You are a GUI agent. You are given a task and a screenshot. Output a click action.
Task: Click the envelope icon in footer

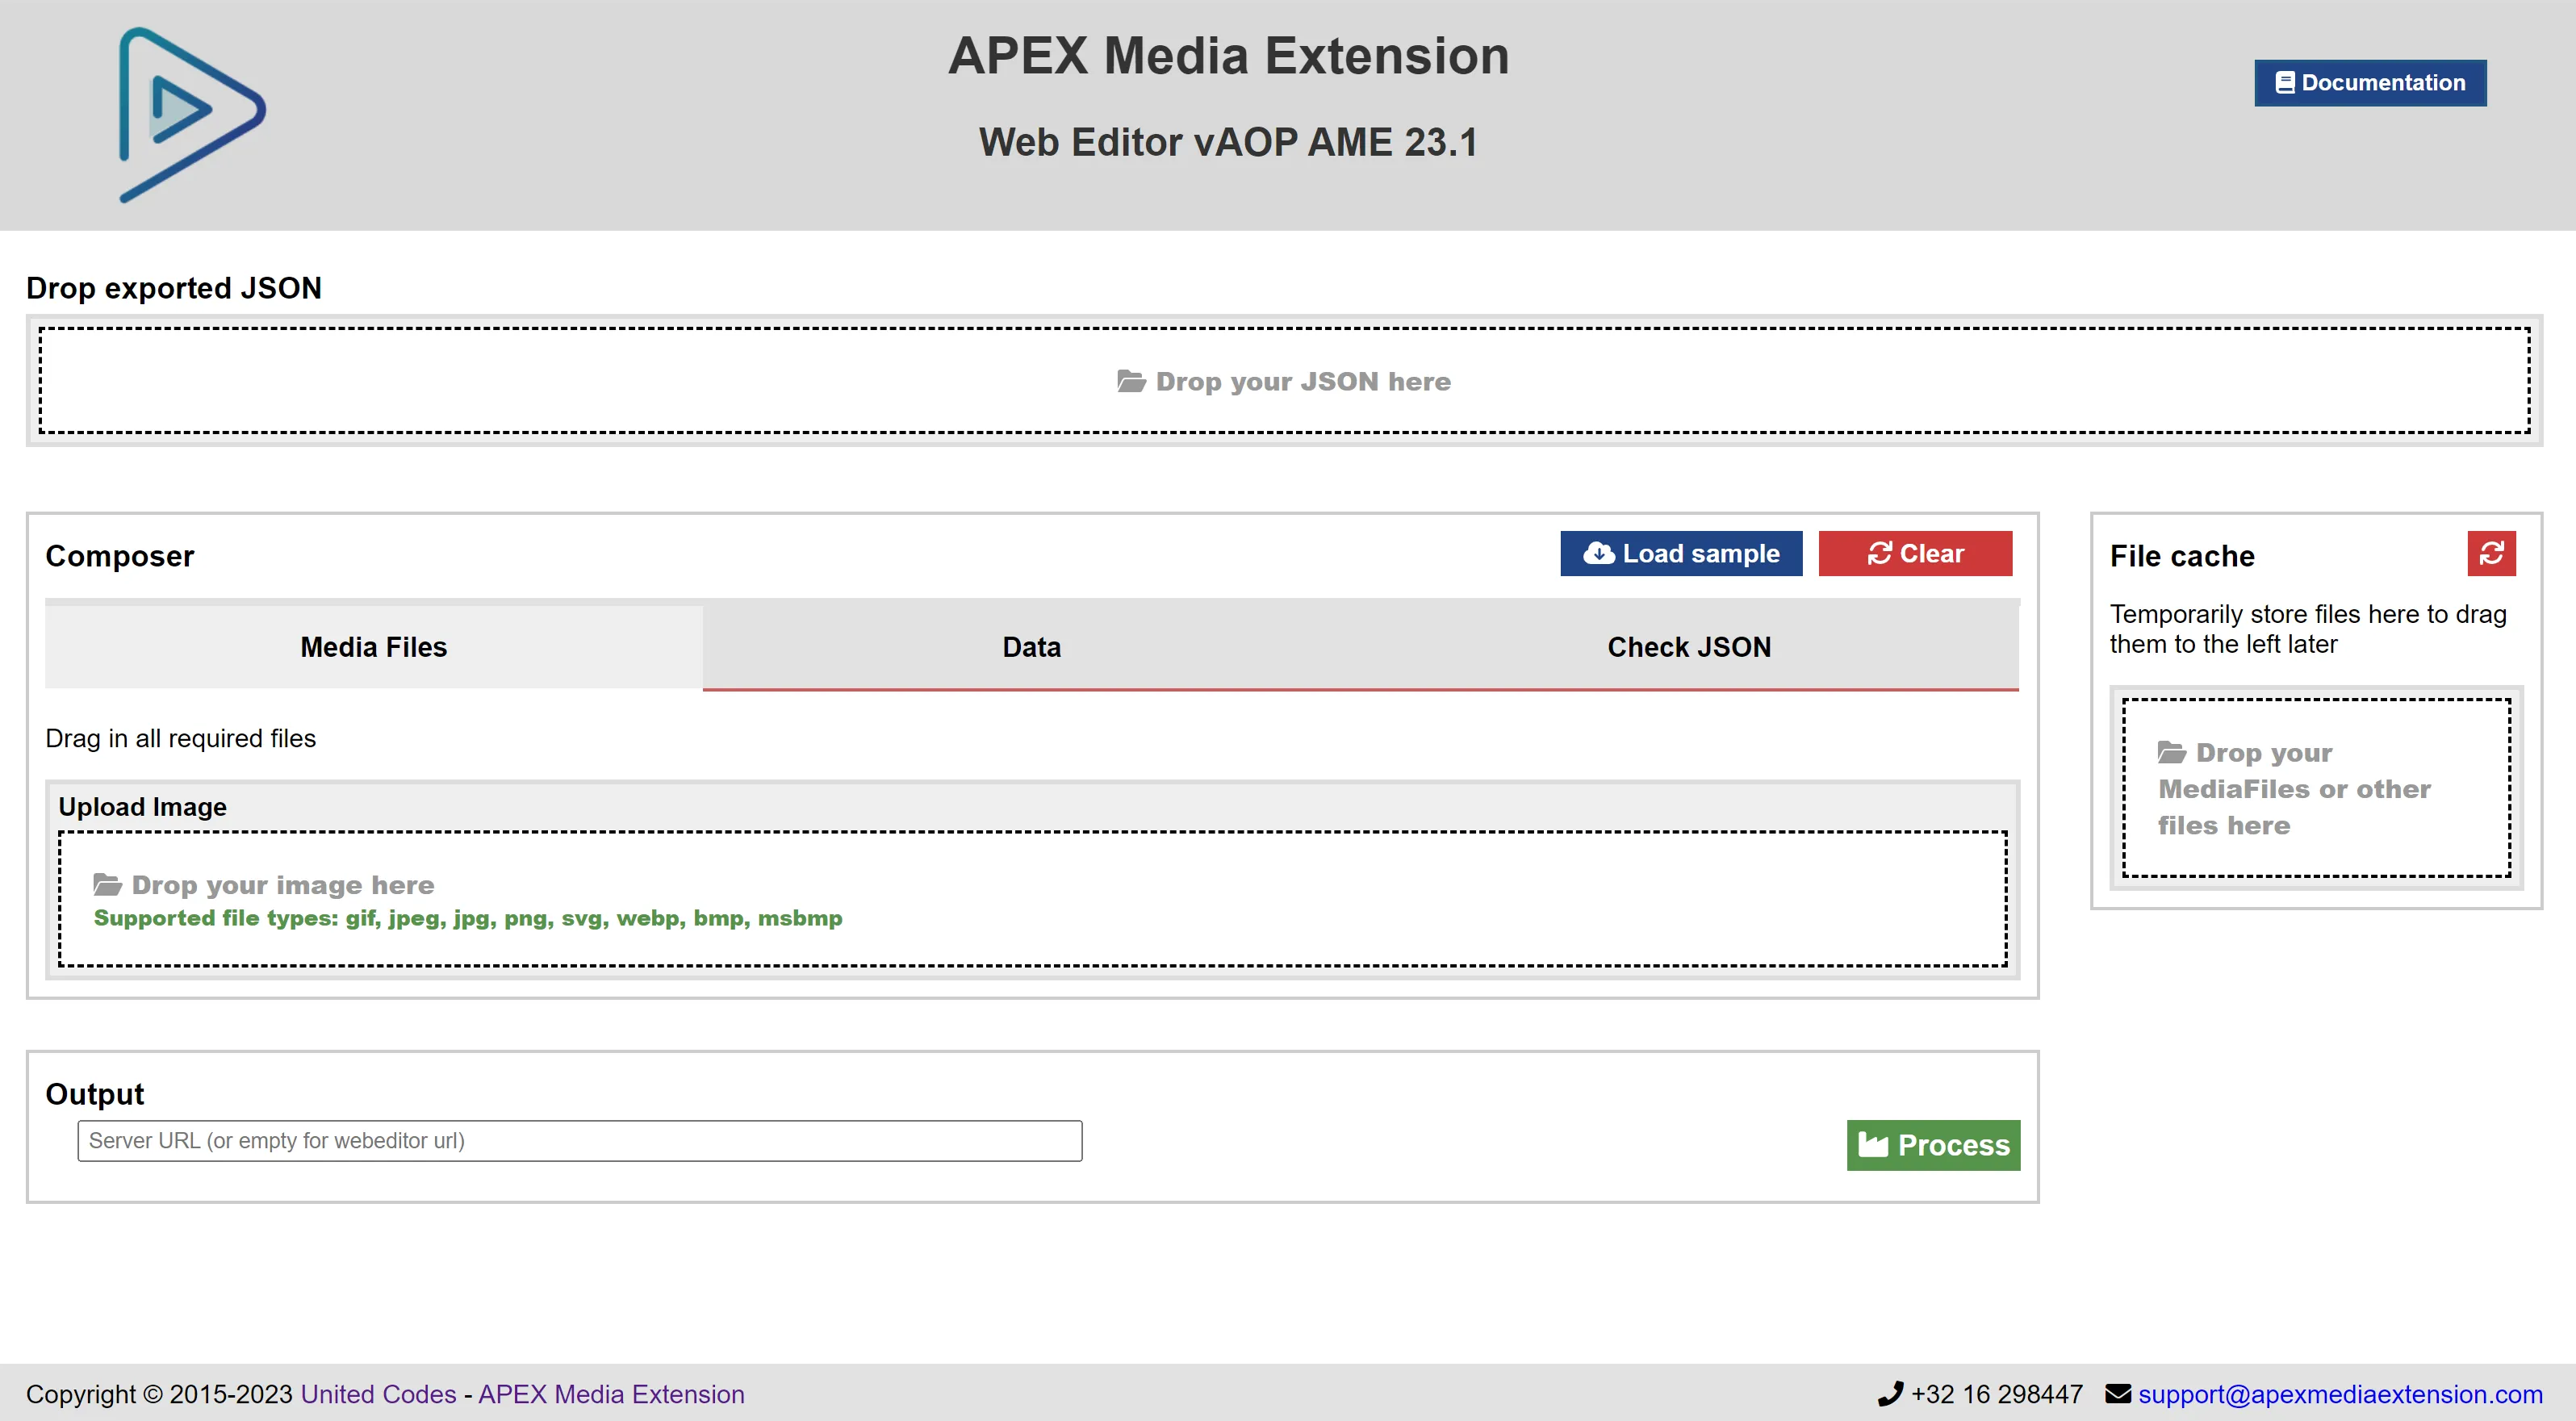[2117, 1393]
